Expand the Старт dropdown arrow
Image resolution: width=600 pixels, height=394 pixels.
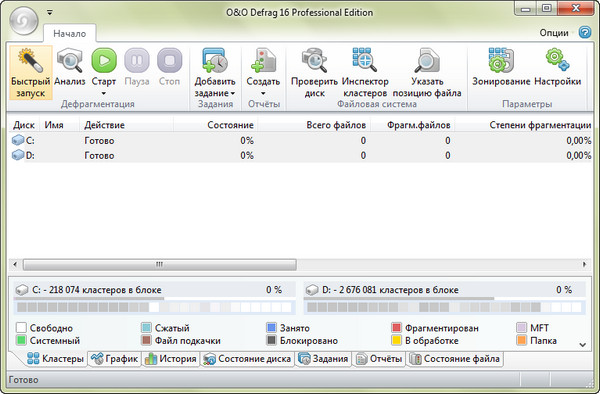click(104, 94)
